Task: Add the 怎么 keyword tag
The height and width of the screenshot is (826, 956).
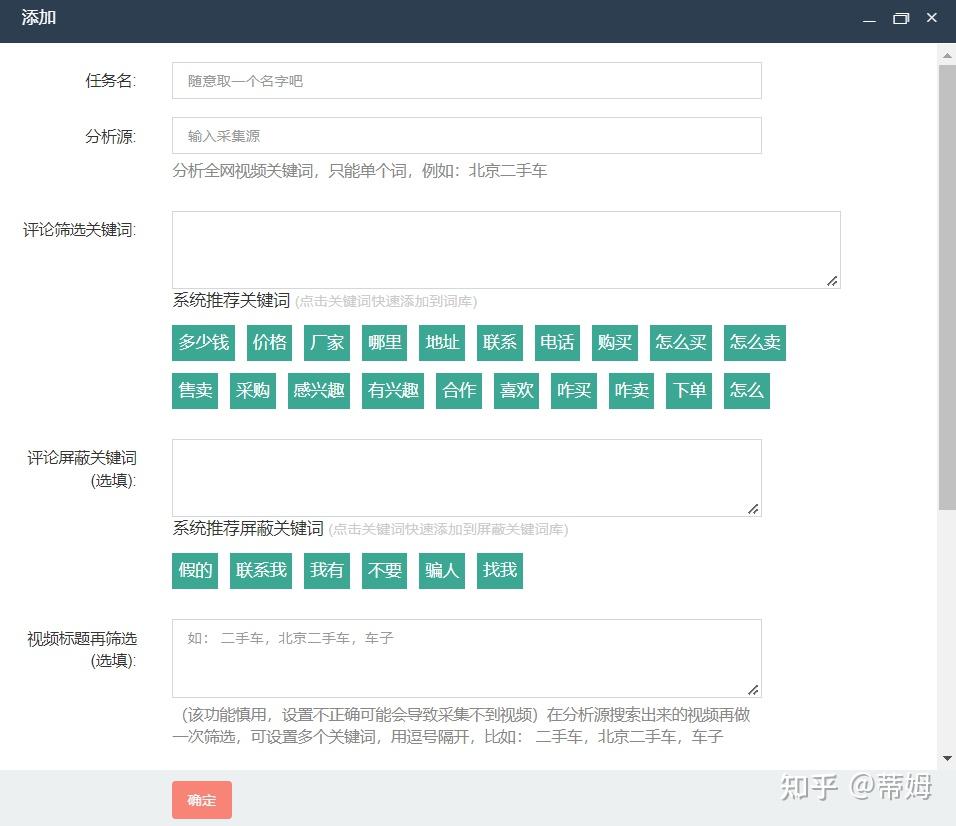Action: pyautogui.click(x=747, y=391)
